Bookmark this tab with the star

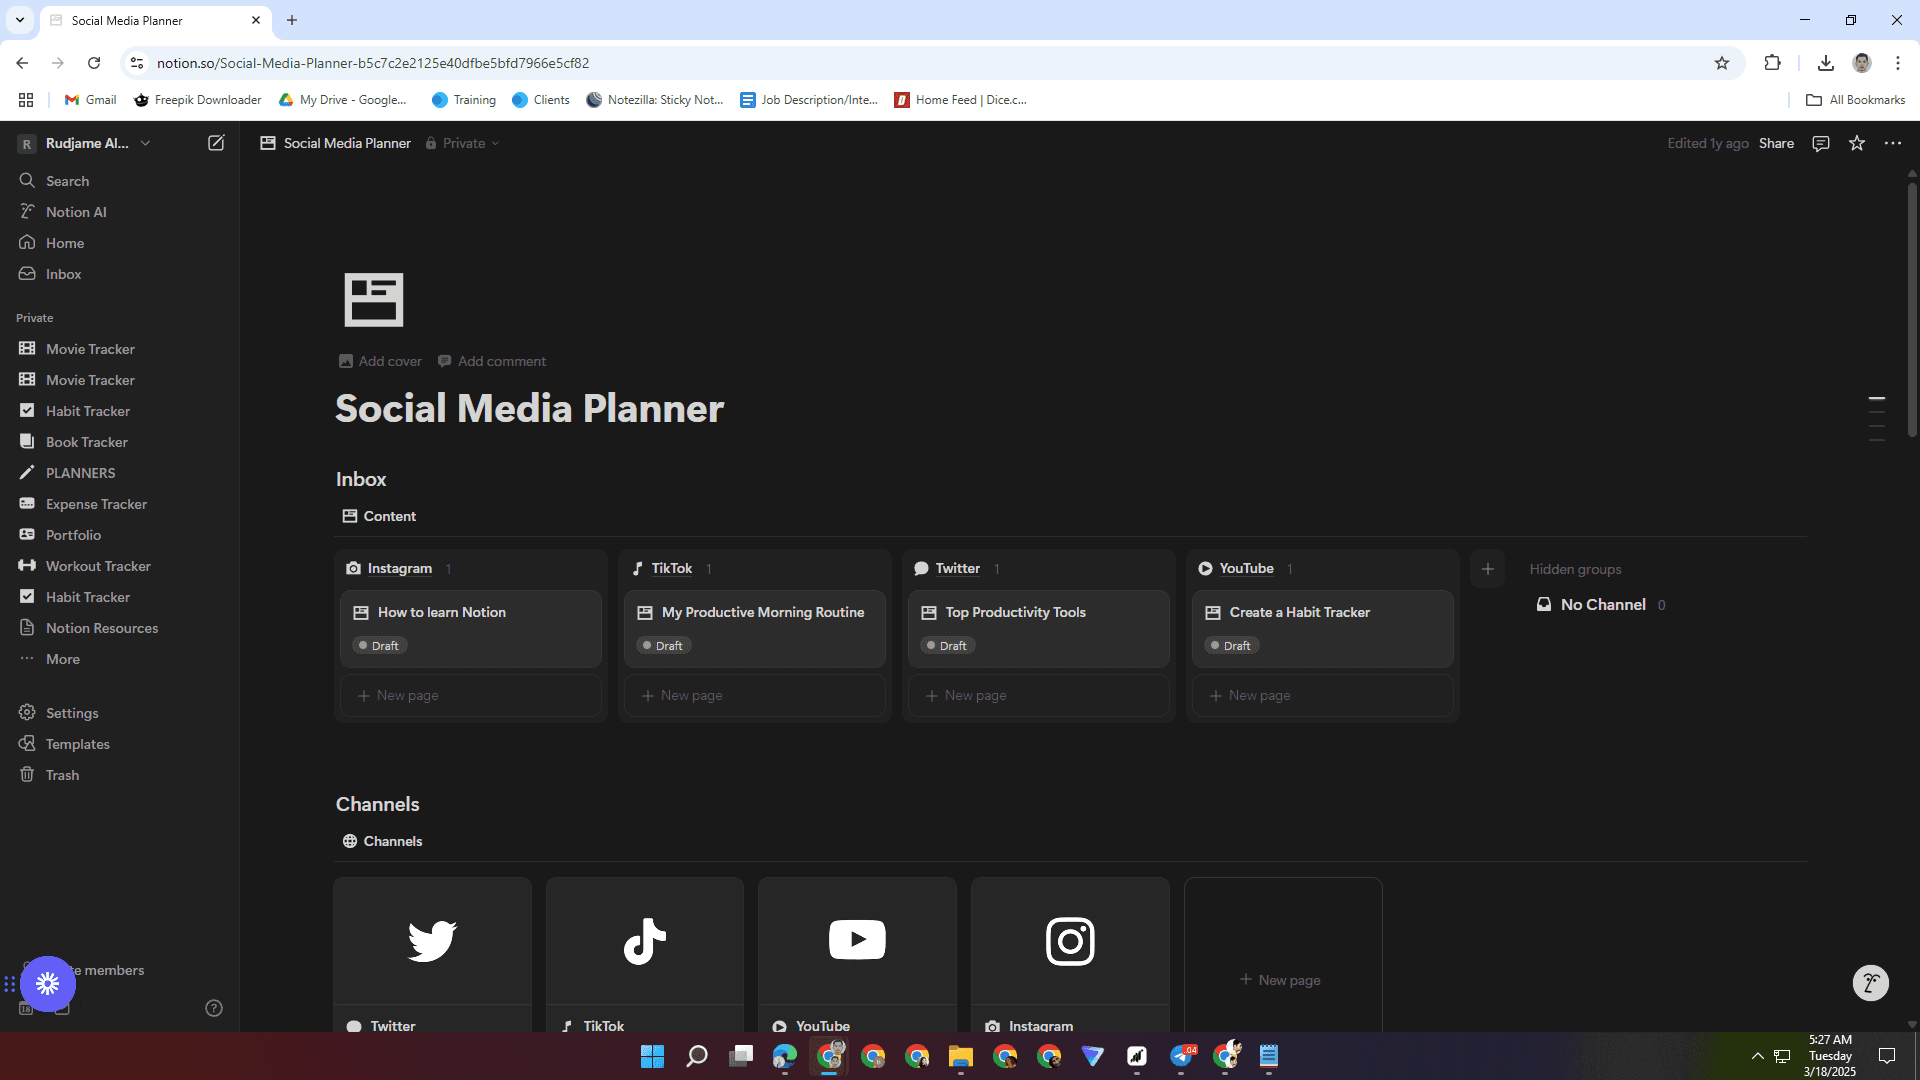pos(1722,63)
